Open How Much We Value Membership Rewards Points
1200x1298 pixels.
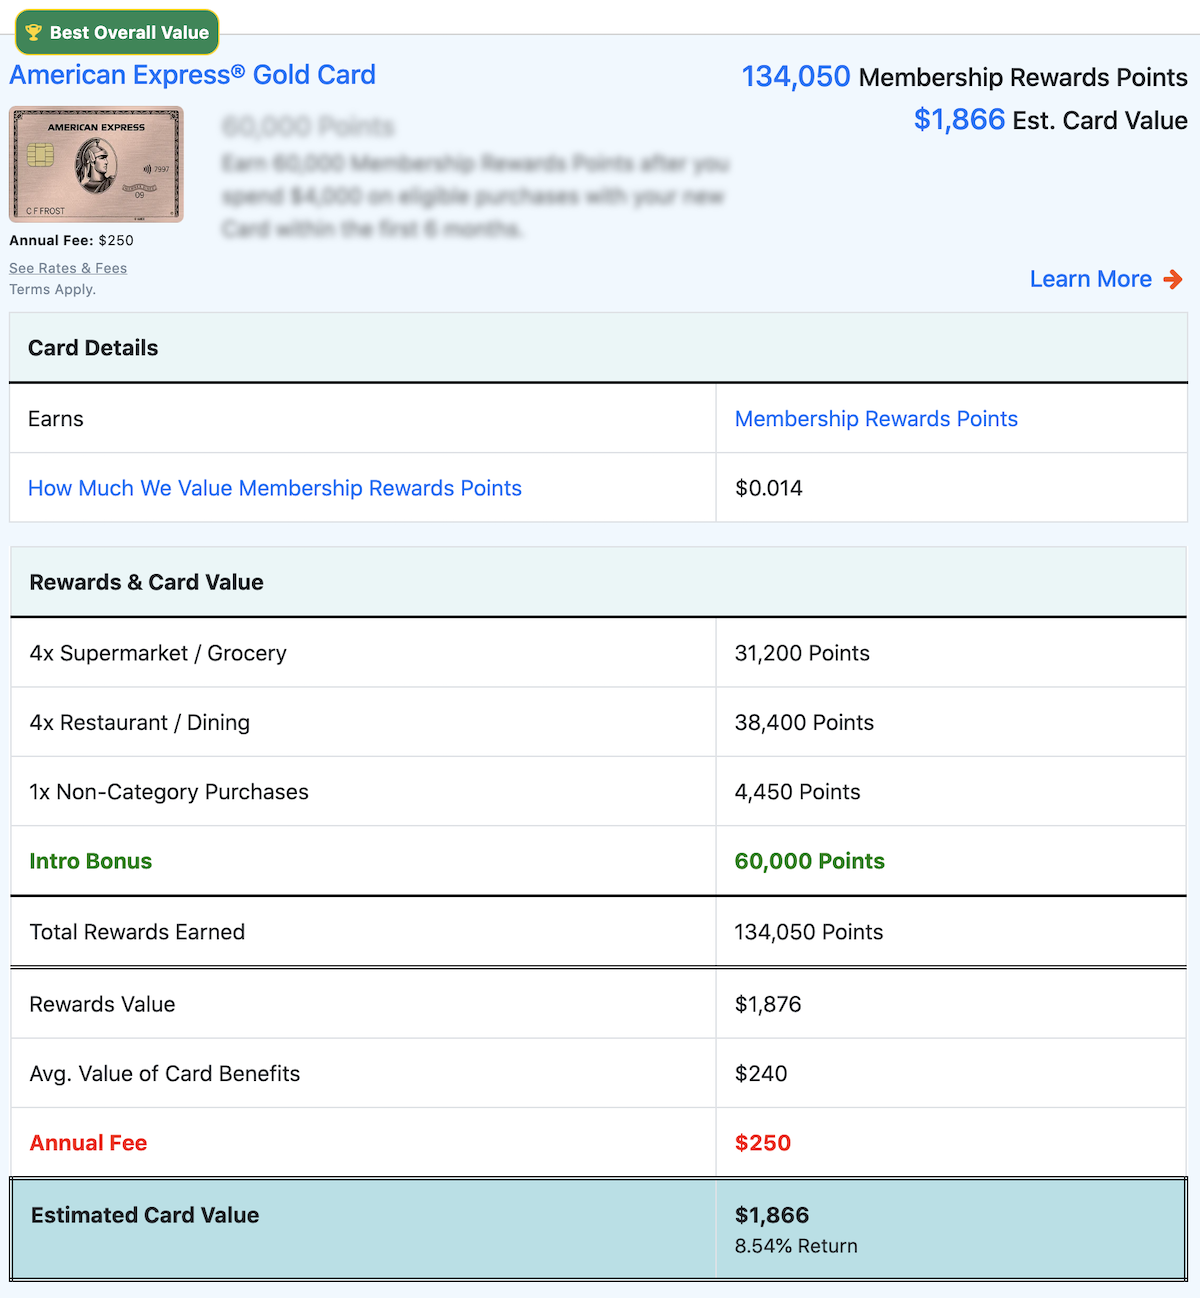pos(275,488)
